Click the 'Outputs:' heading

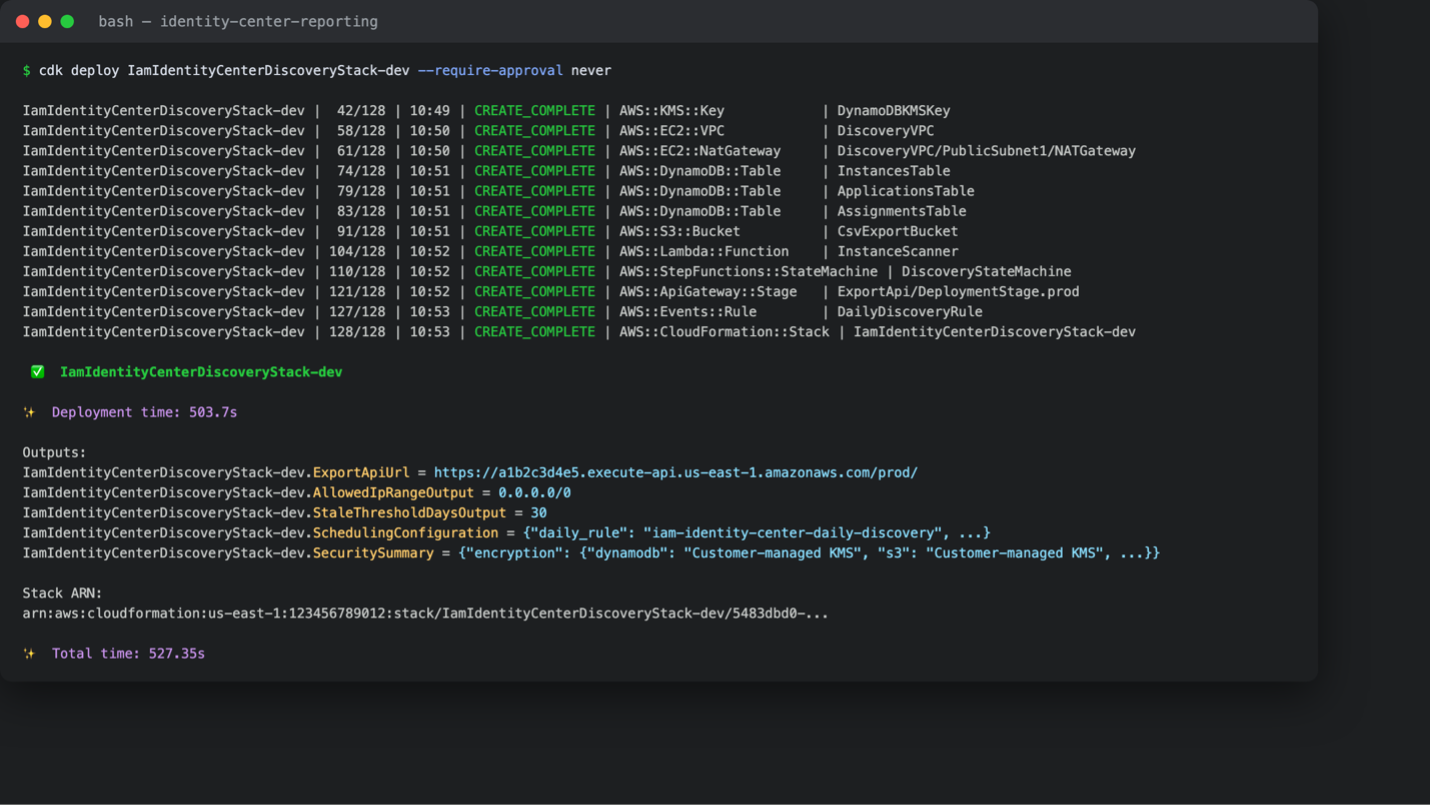[55, 452]
